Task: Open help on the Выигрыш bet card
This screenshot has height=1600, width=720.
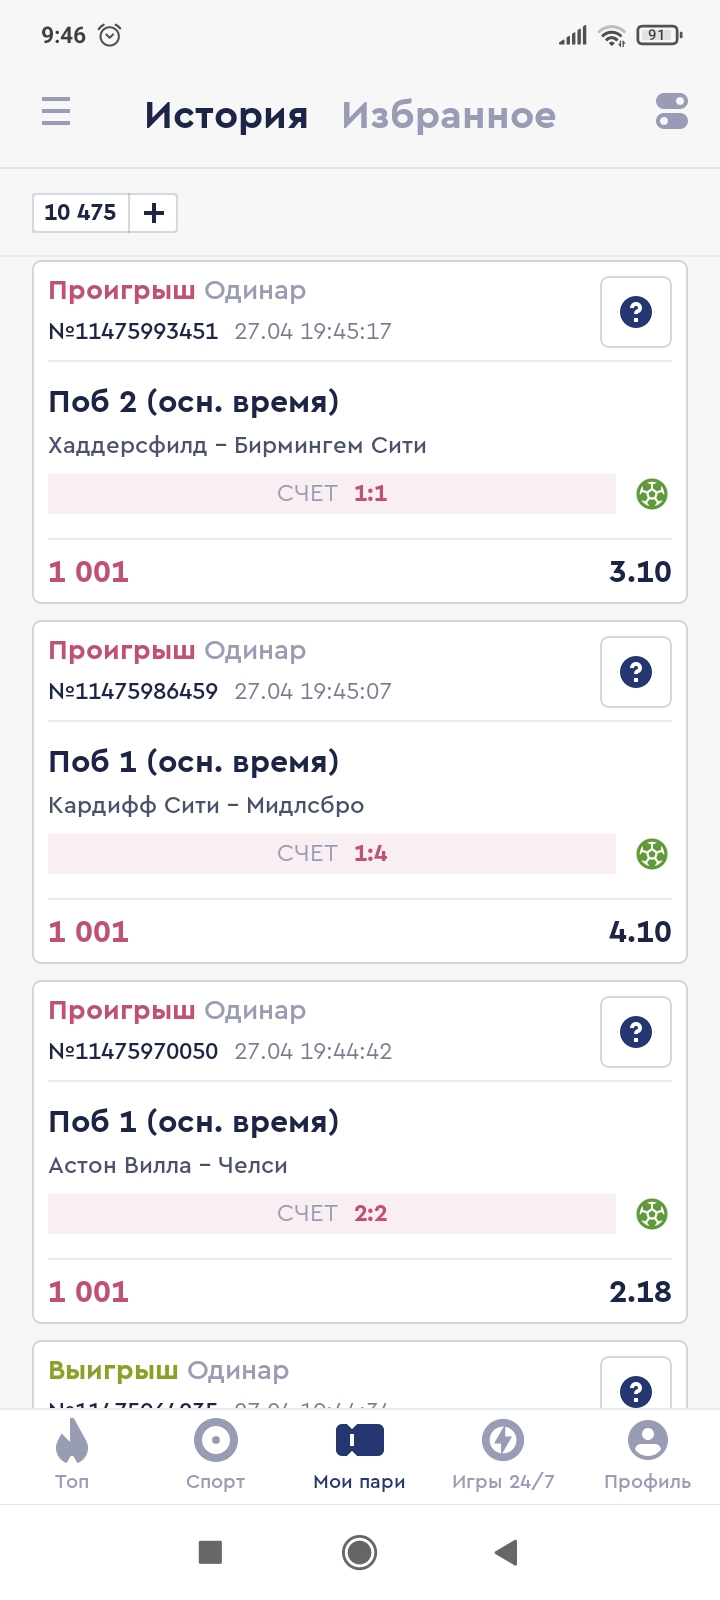Action: 636,1389
